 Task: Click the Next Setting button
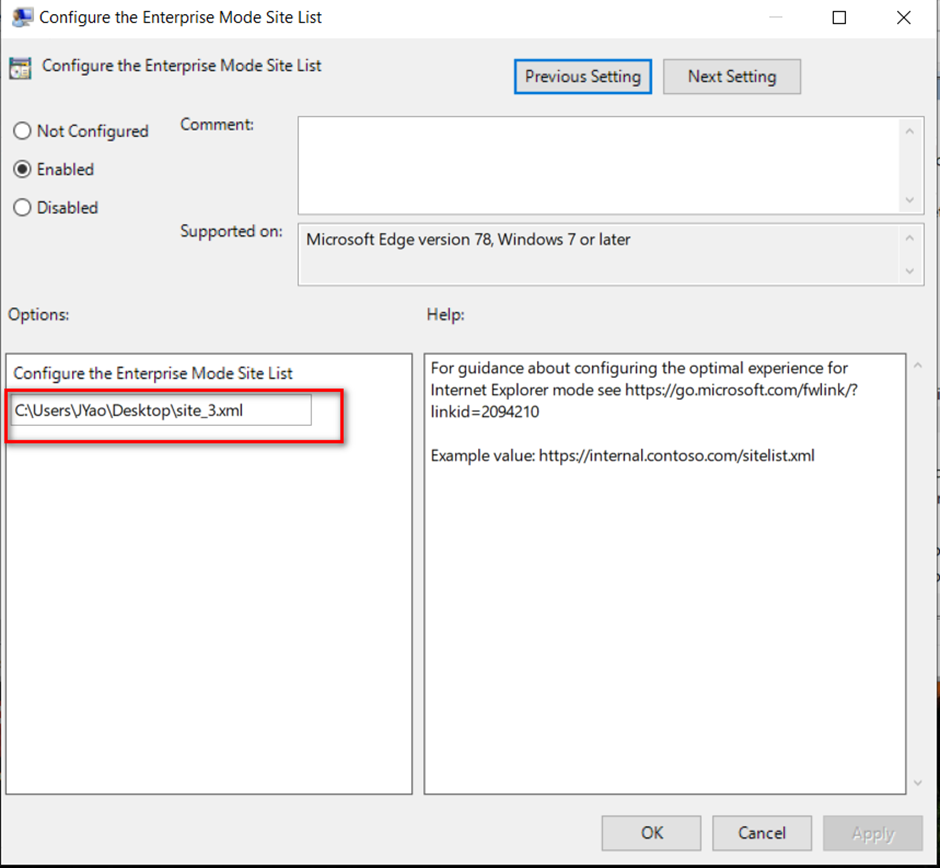click(731, 76)
